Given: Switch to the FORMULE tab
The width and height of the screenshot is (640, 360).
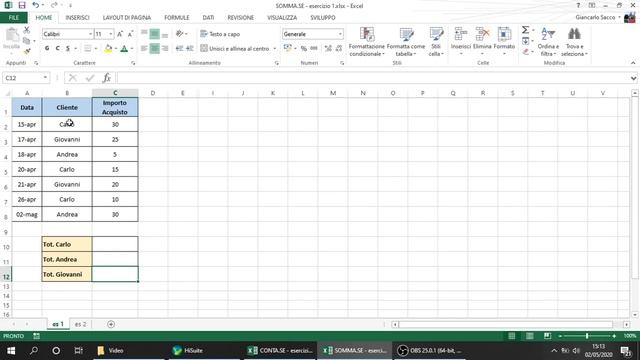Looking at the screenshot, I should 177,18.
